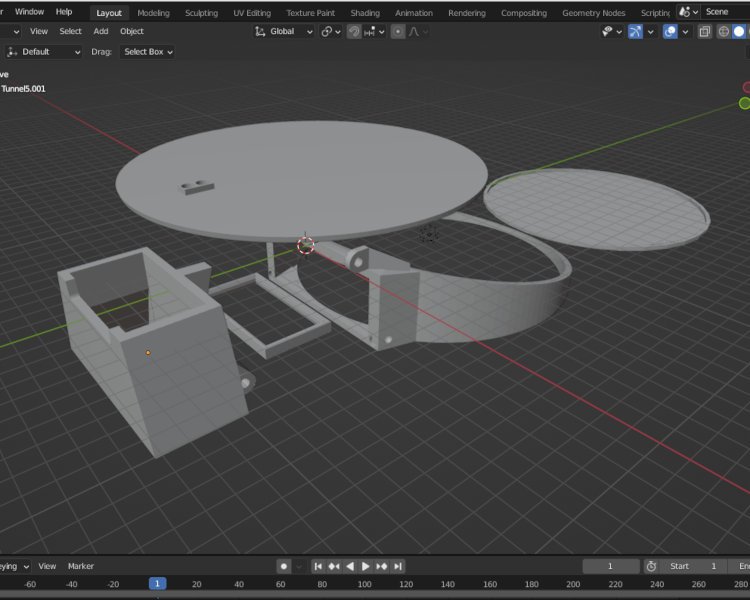
Task: Jump to the timeline end frame
Action: pyautogui.click(x=398, y=566)
